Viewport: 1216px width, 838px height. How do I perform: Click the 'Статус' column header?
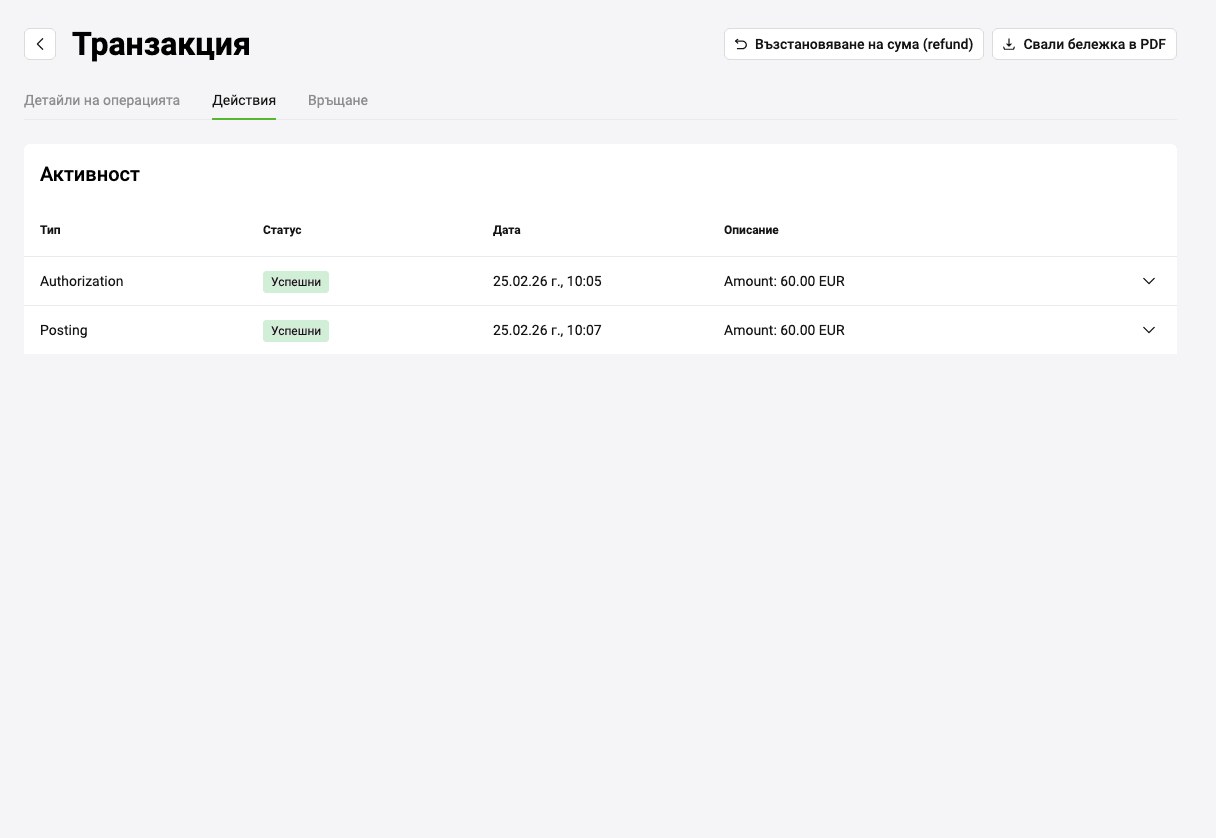(282, 230)
